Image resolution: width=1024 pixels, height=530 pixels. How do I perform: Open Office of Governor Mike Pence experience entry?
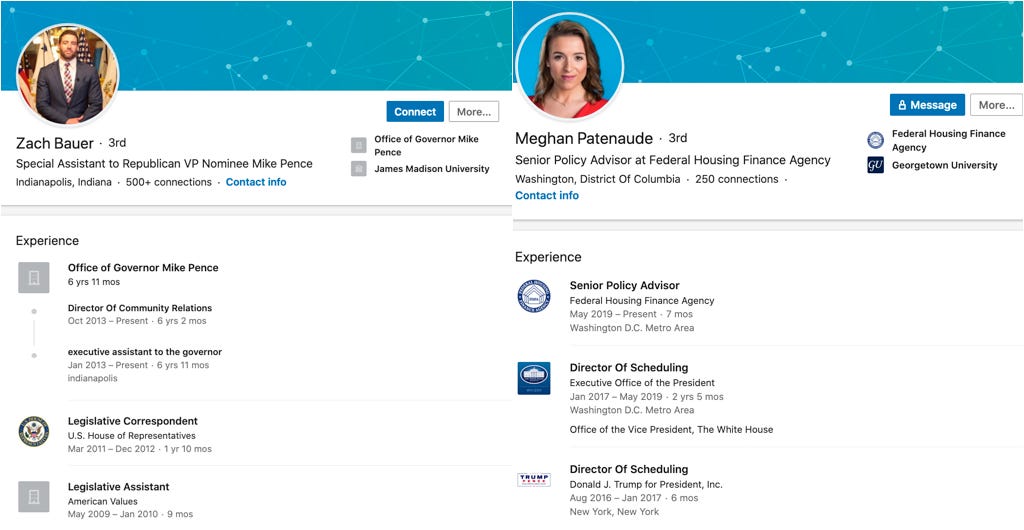143,268
